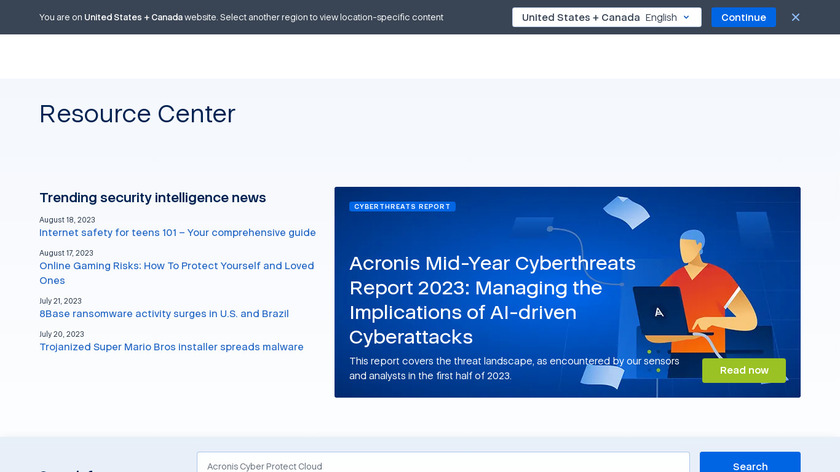Screen dimensions: 840x472
Task: Click the Cyberthreats Report tag label
Action: click(x=402, y=206)
